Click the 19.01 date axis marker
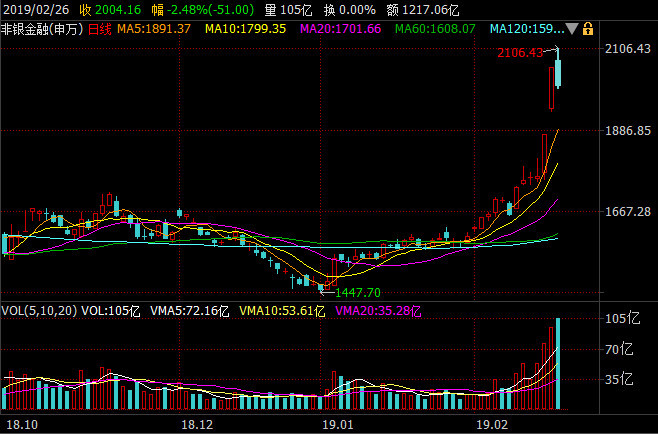 coord(338,424)
